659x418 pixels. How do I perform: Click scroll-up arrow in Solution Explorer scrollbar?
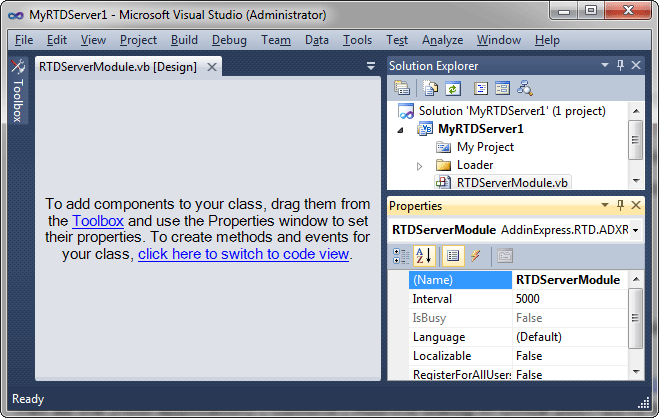pos(636,111)
